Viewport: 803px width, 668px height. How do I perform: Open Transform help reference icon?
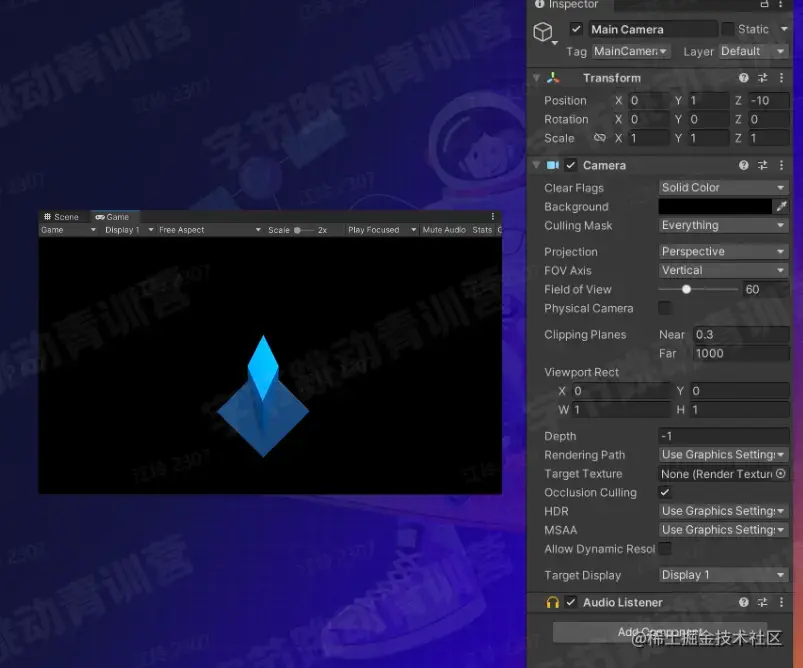[744, 78]
